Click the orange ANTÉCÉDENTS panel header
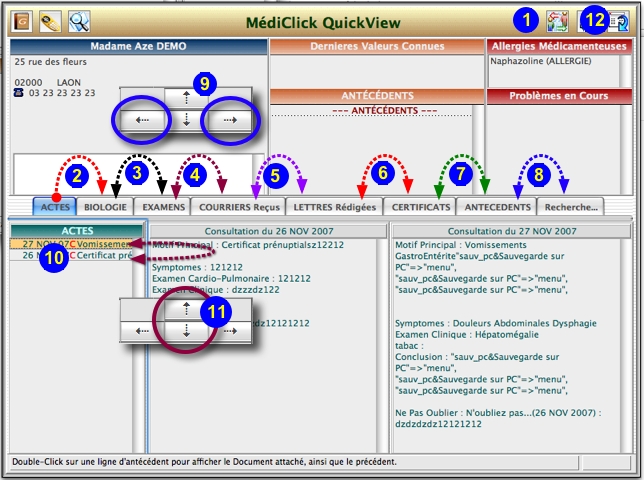Image resolution: width=644 pixels, height=480 pixels. click(x=377, y=96)
